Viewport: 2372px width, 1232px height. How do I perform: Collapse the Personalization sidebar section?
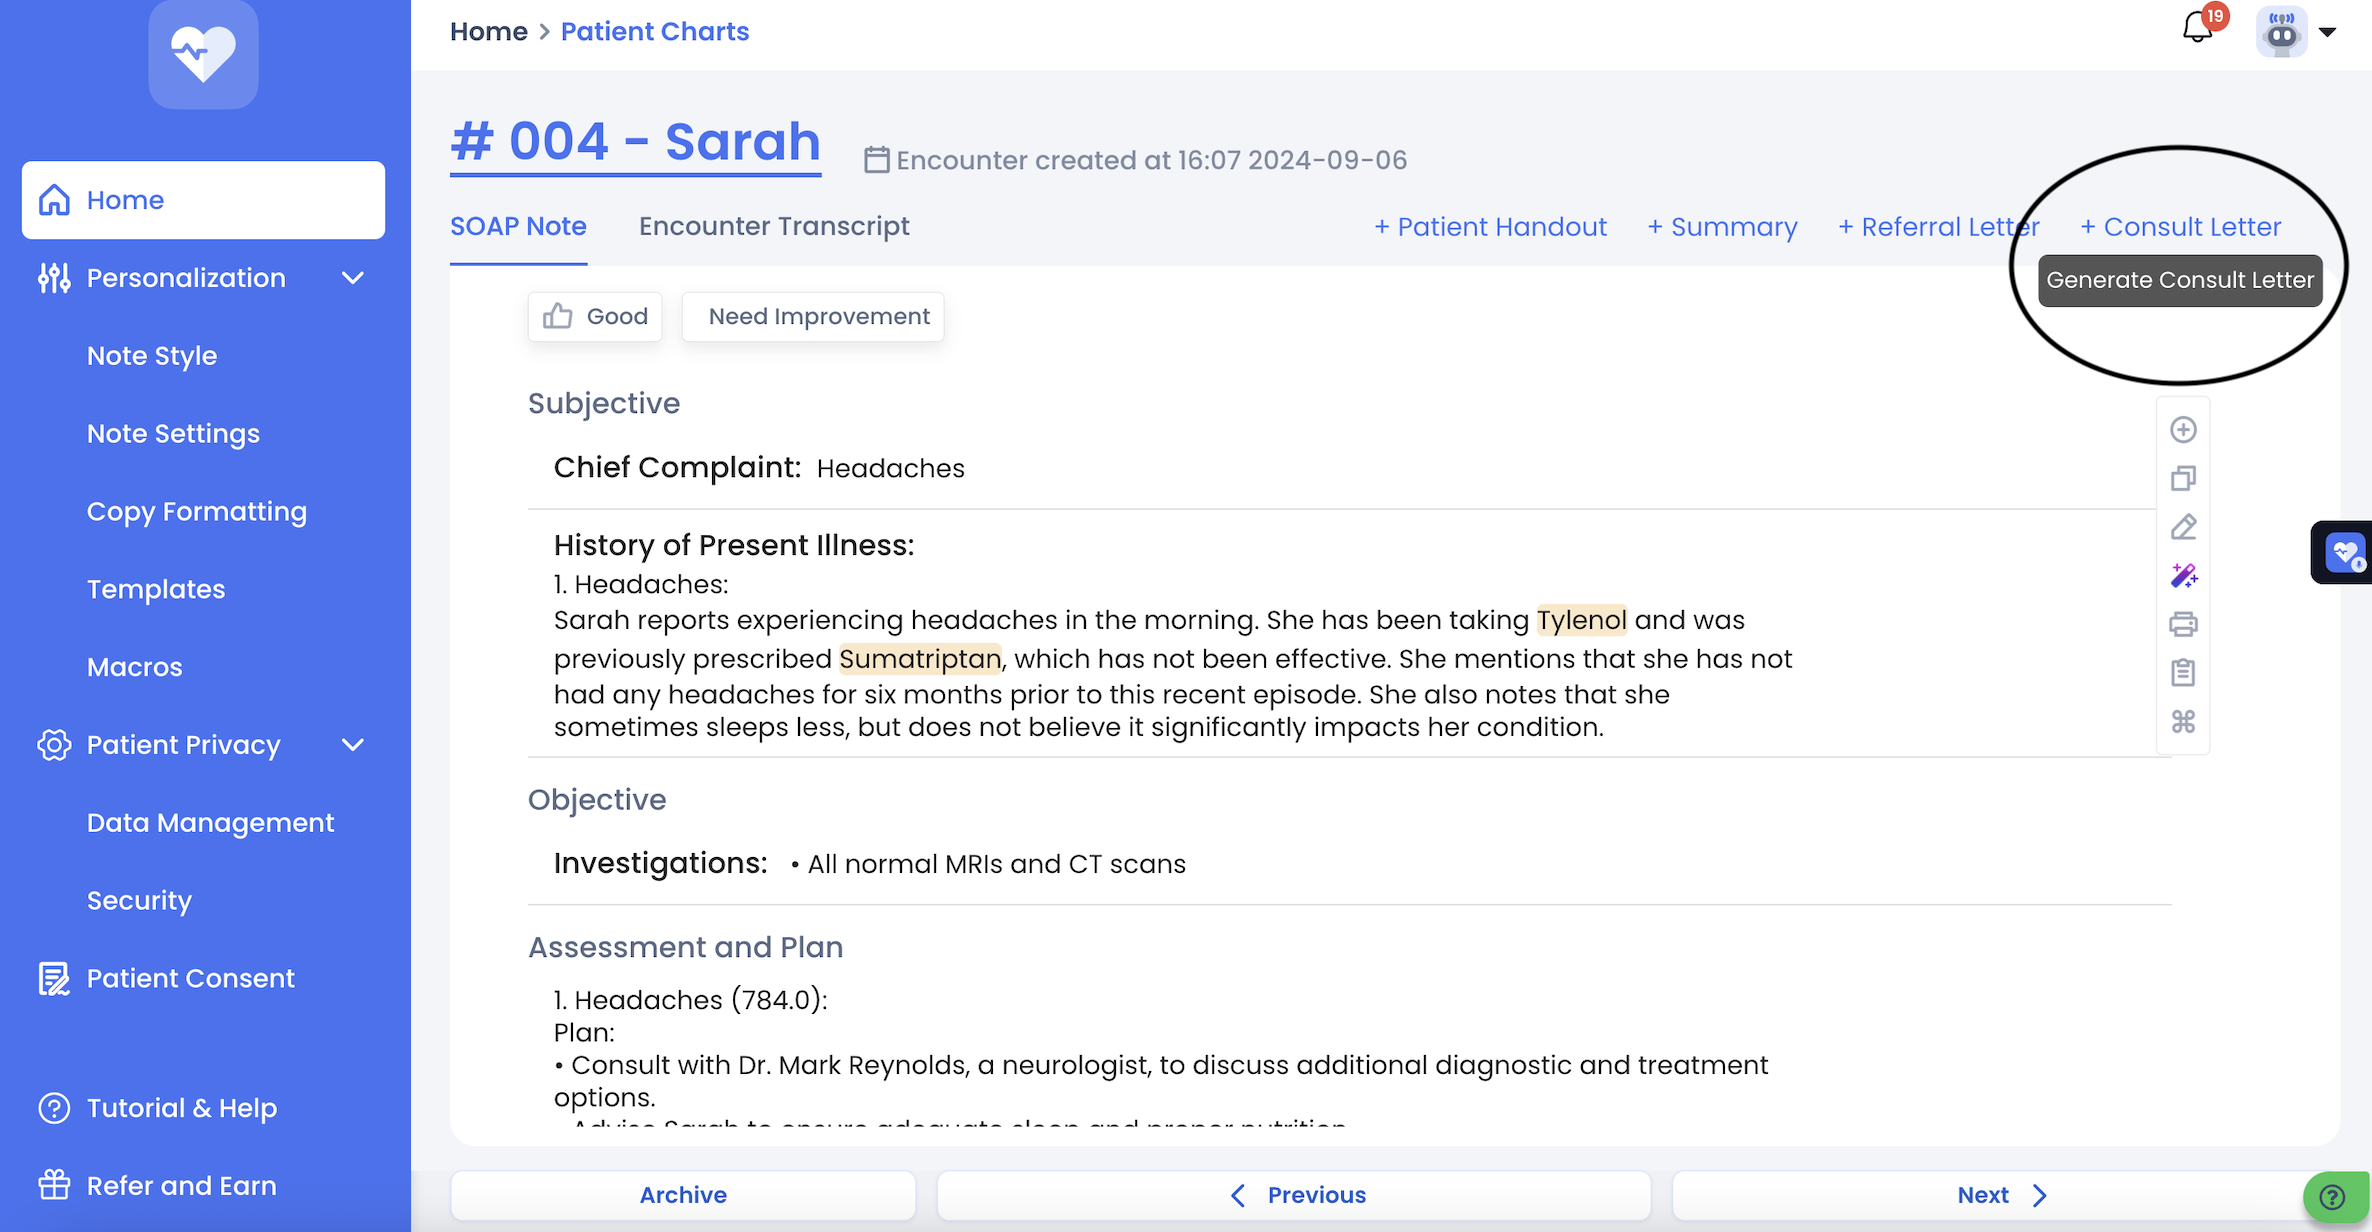[x=352, y=278]
